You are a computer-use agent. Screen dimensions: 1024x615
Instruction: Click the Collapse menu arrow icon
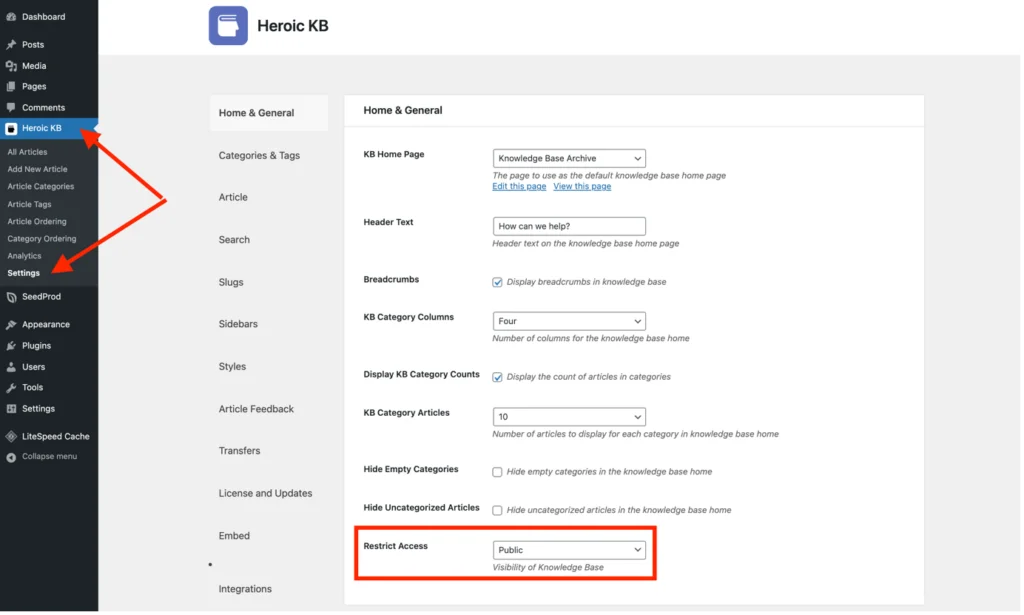tap(11, 458)
